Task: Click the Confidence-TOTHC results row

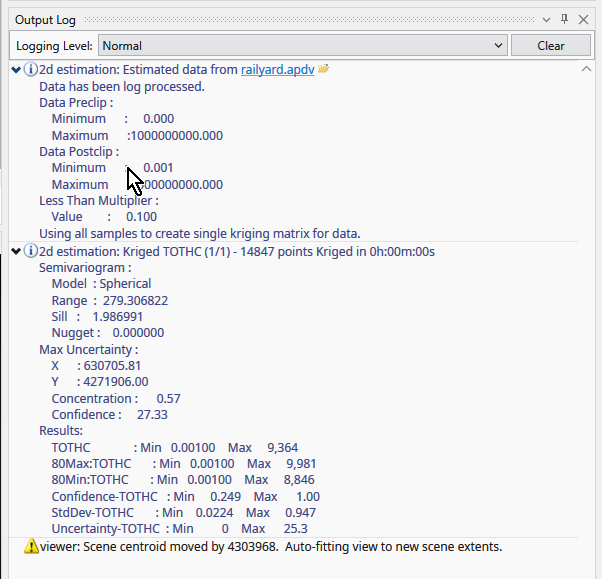Action: 185,496
